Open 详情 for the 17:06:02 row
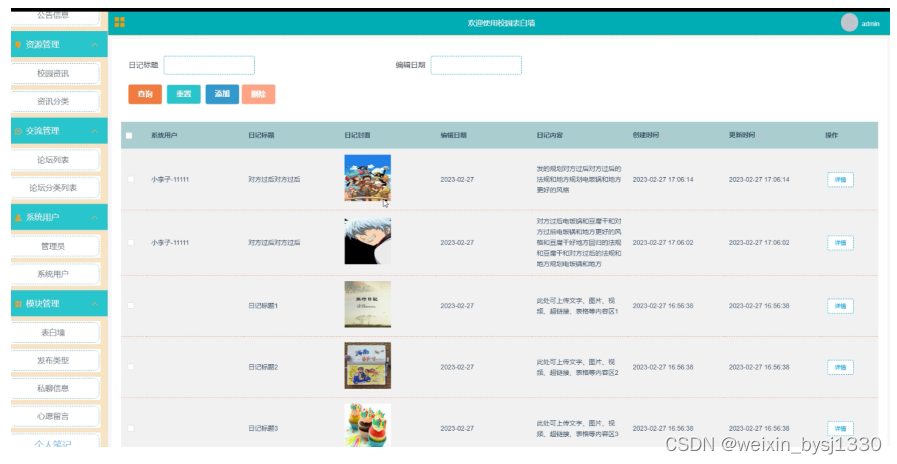The height and width of the screenshot is (464, 897). 840,243
